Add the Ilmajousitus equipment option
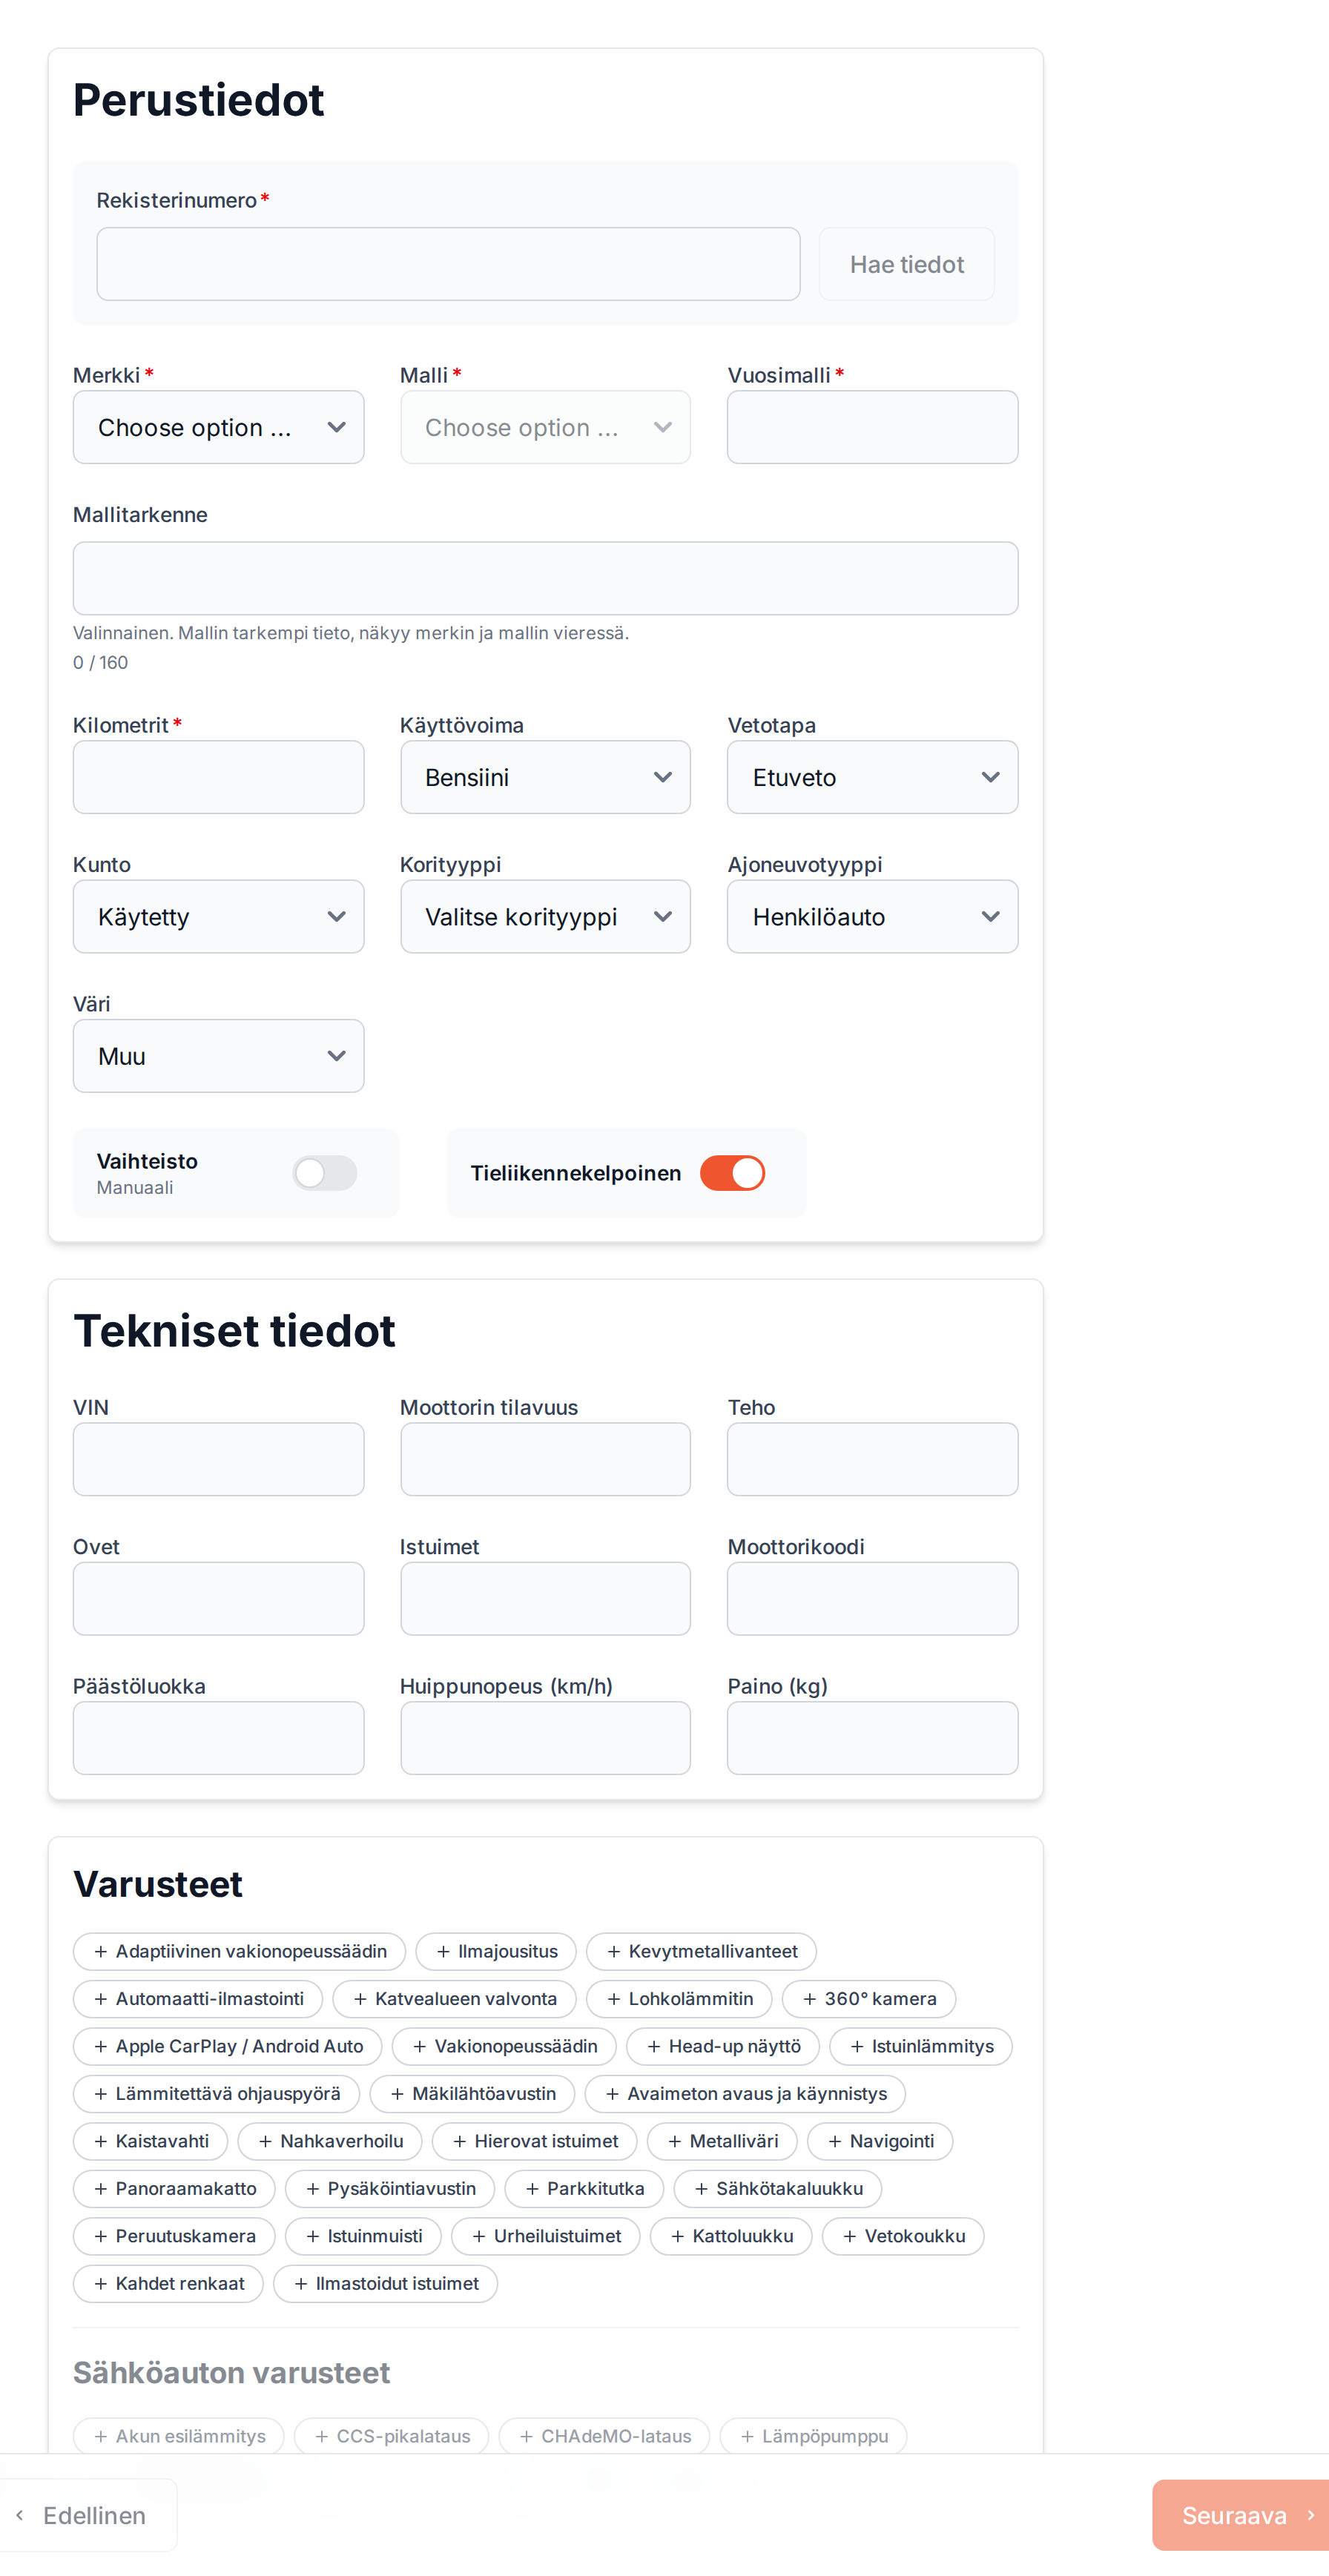The width and height of the screenshot is (1329, 2576). click(x=496, y=1951)
